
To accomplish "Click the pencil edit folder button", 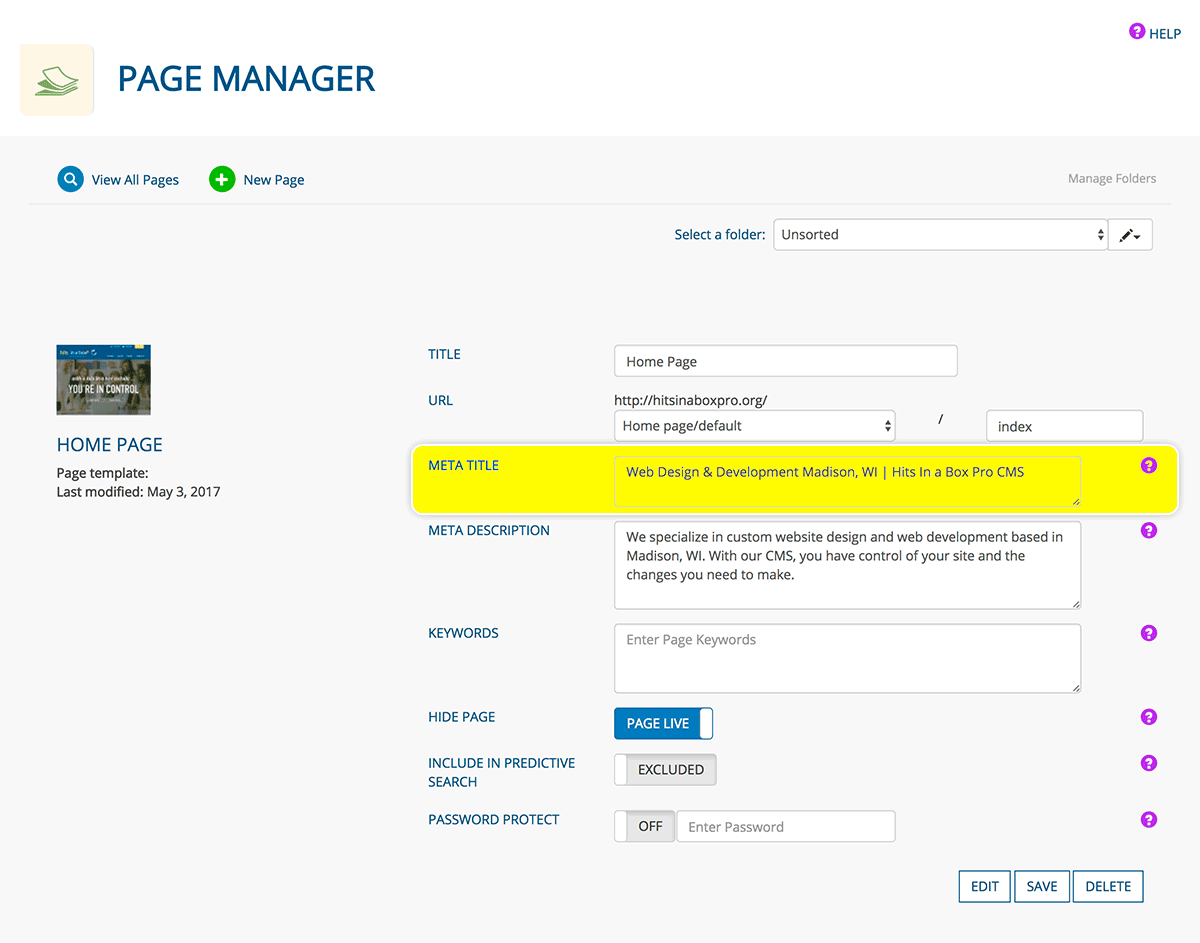I will (x=1130, y=235).
